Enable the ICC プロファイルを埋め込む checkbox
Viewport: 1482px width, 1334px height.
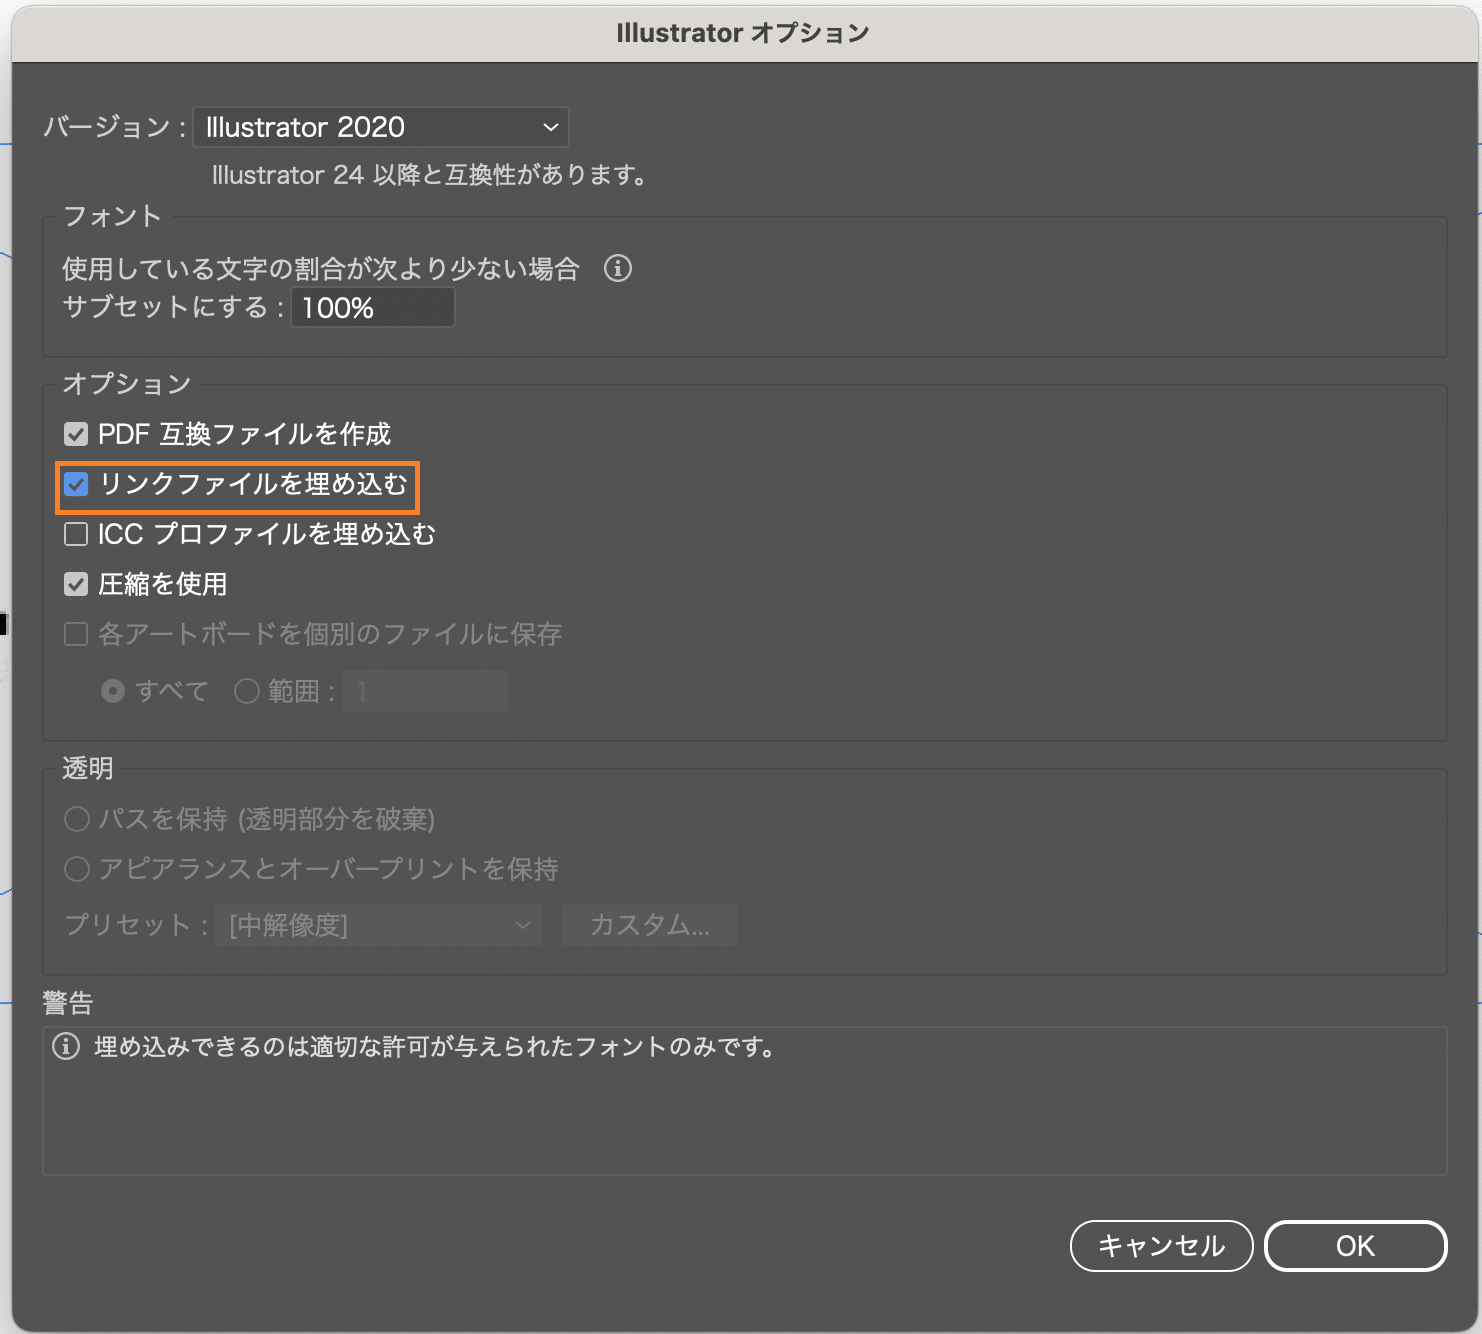coord(76,535)
